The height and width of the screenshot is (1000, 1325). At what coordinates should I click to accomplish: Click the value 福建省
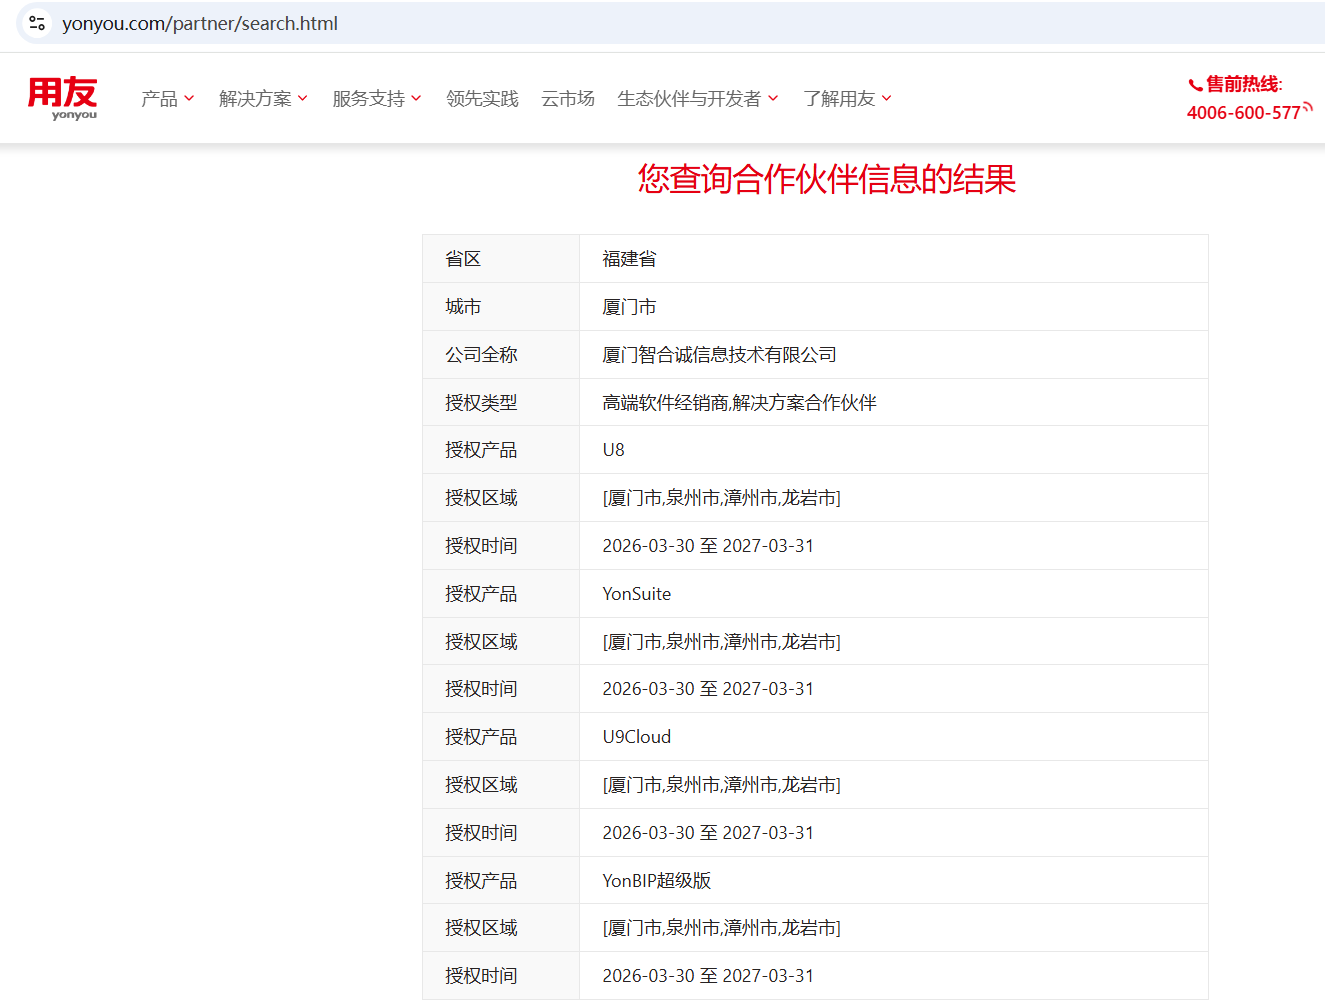(629, 259)
